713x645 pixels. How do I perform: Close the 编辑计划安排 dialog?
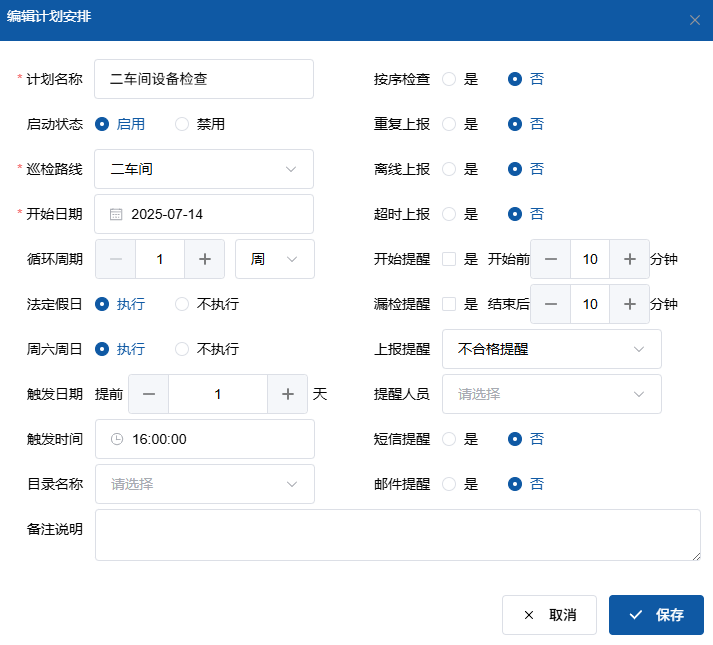tap(695, 20)
